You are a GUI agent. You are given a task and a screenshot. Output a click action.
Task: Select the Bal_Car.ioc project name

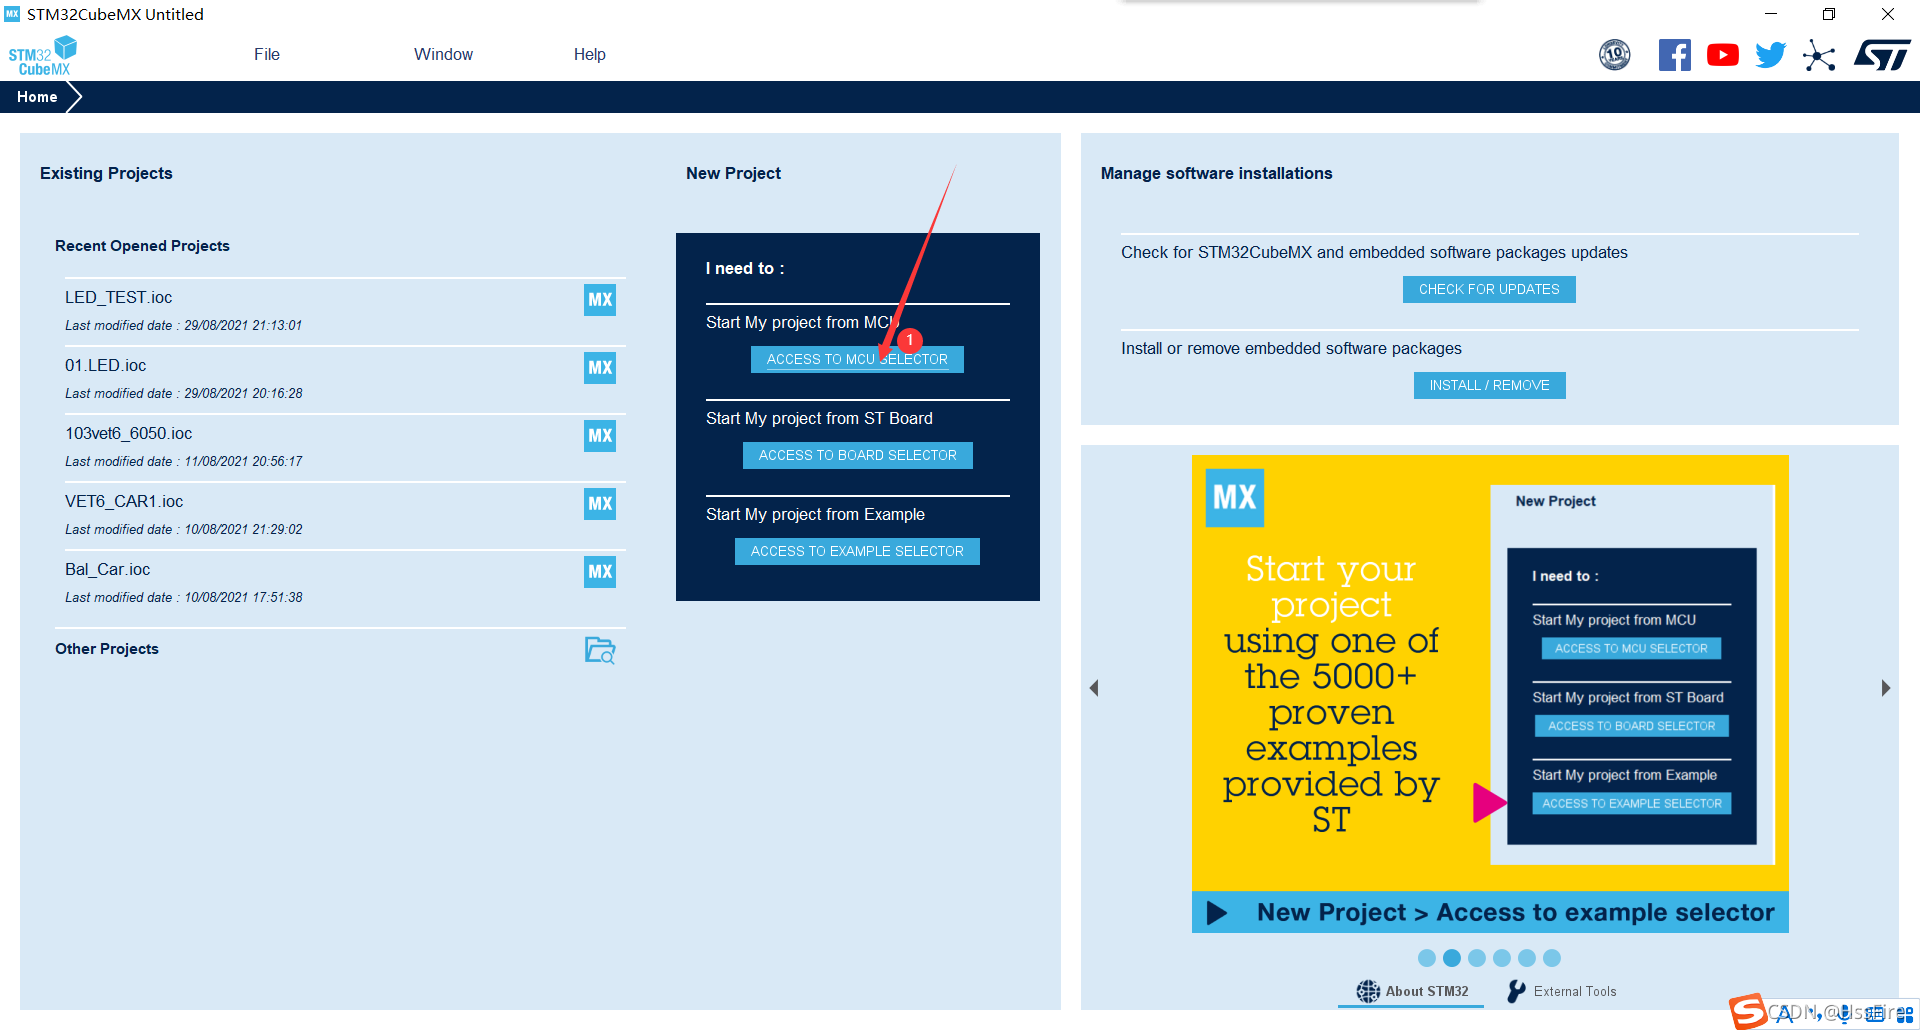pyautogui.click(x=107, y=569)
